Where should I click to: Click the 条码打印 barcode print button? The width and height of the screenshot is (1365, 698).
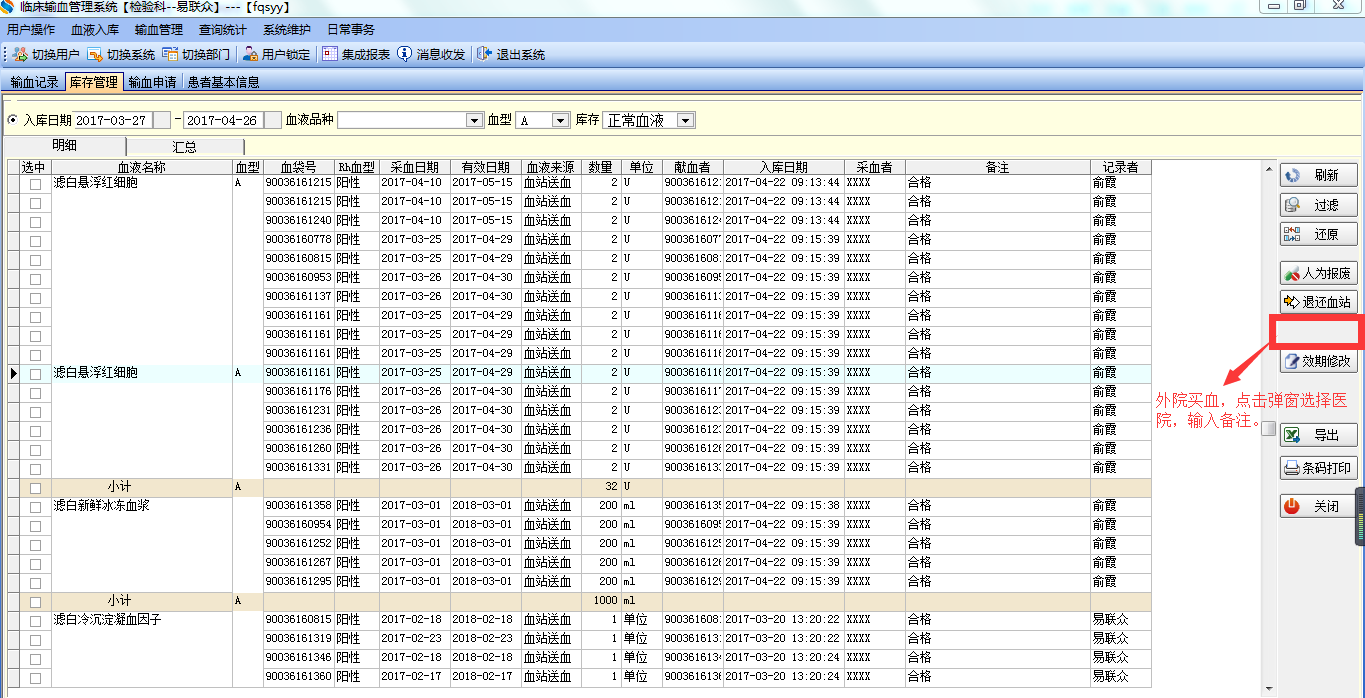[x=1319, y=468]
